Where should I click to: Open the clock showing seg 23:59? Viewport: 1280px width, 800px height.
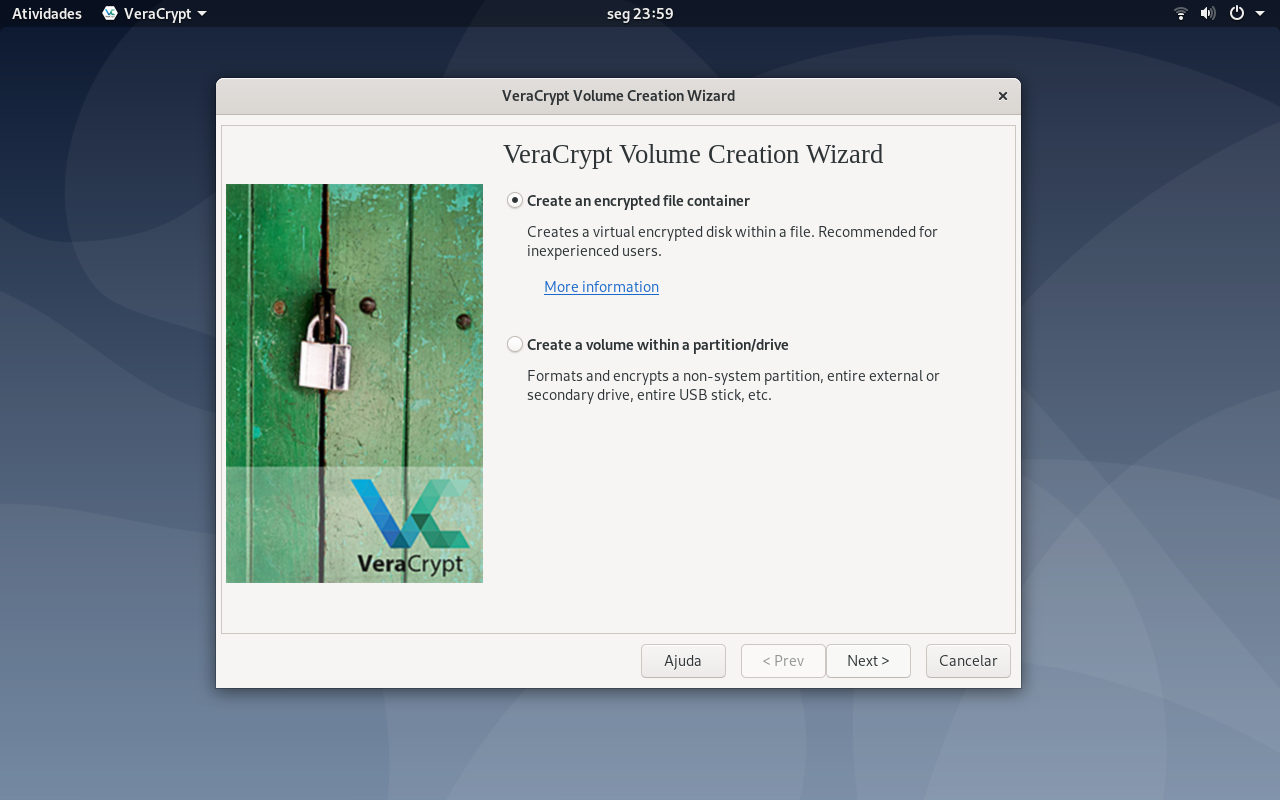tap(640, 14)
